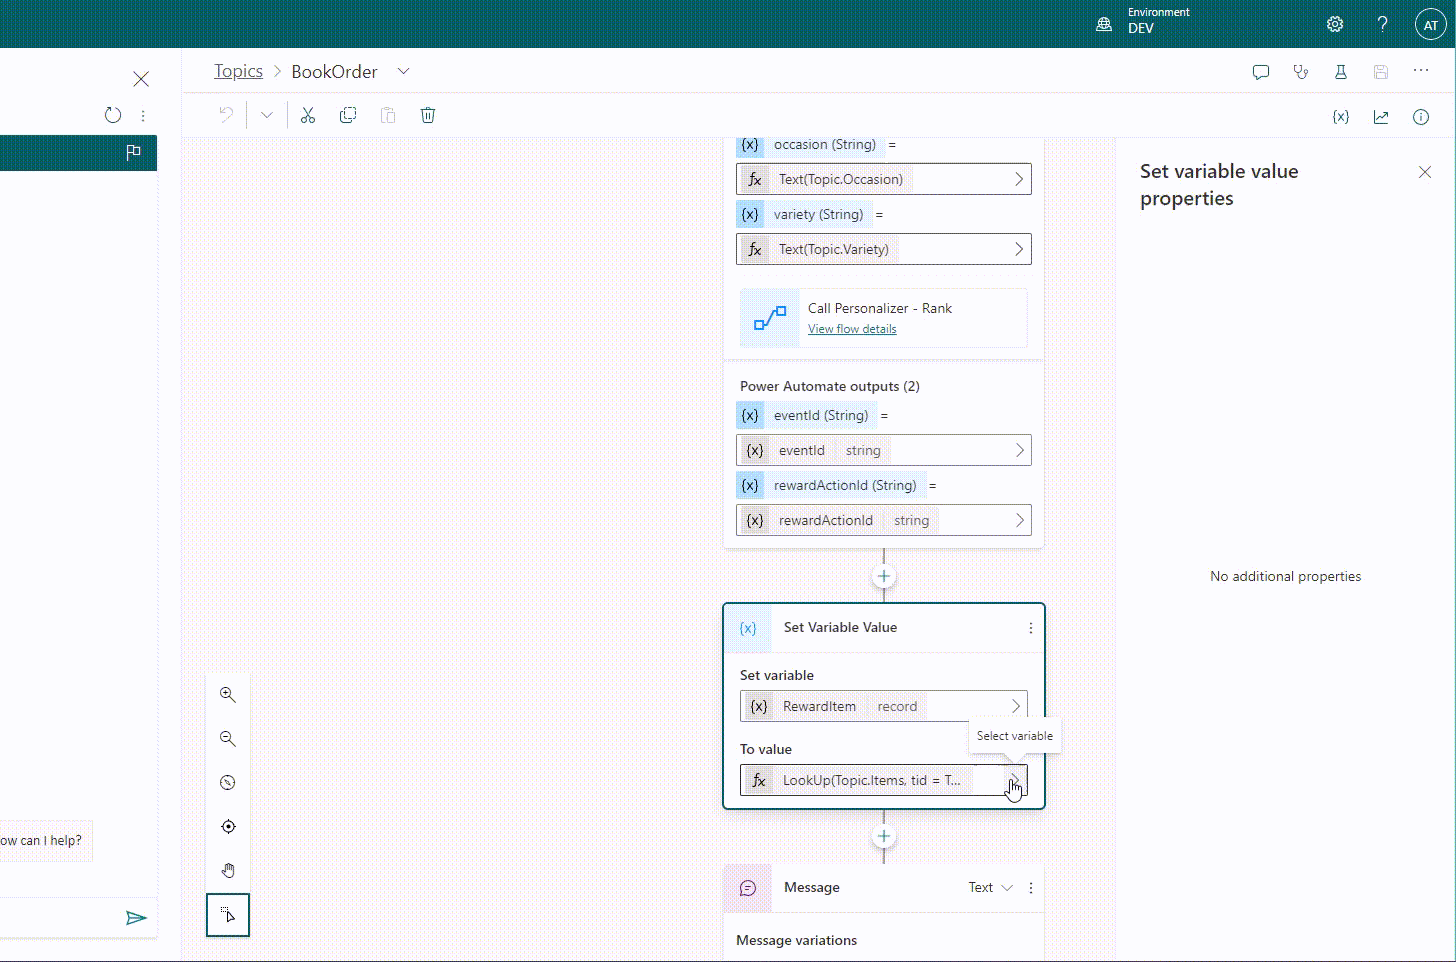Open the variables panel with {x} icon

click(x=1340, y=116)
